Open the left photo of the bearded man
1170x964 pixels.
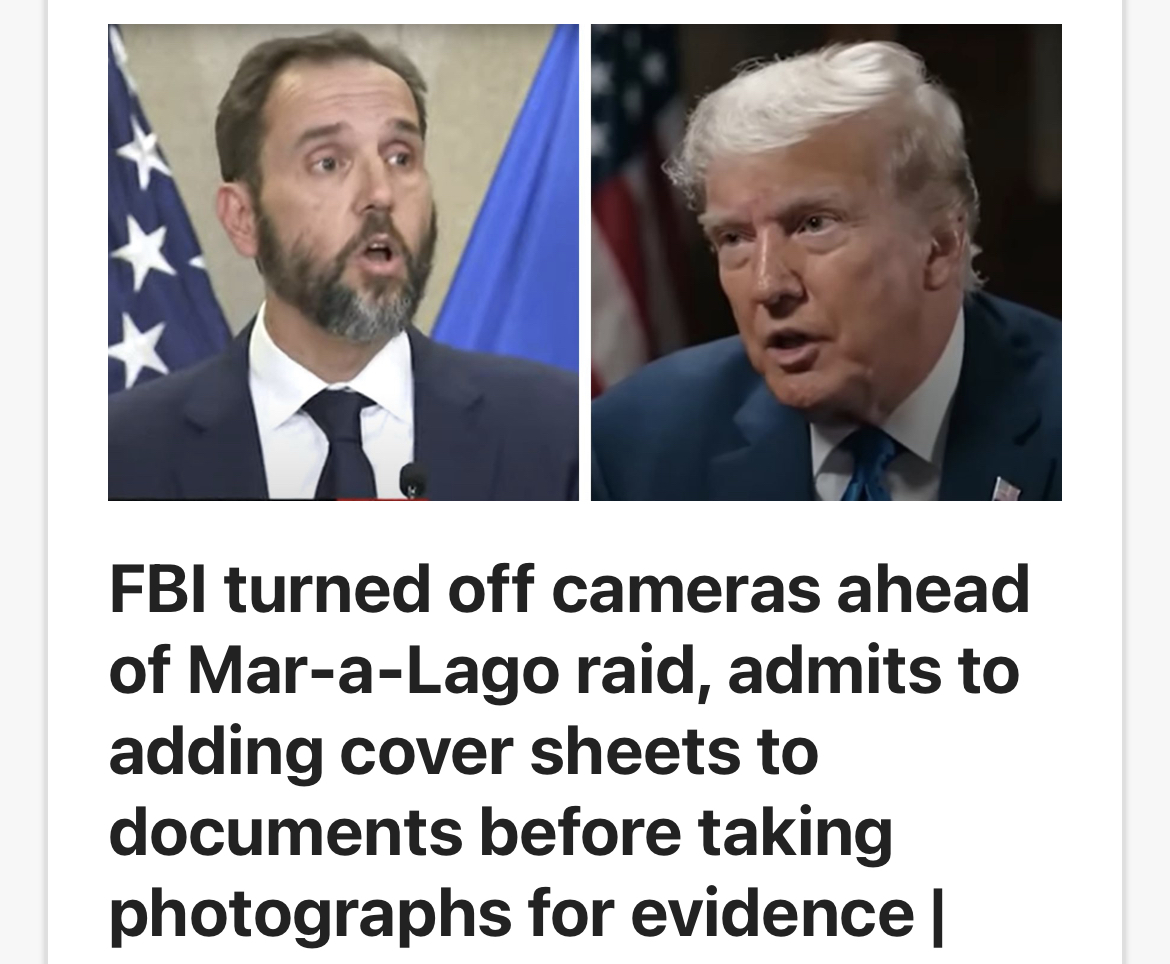tap(343, 262)
